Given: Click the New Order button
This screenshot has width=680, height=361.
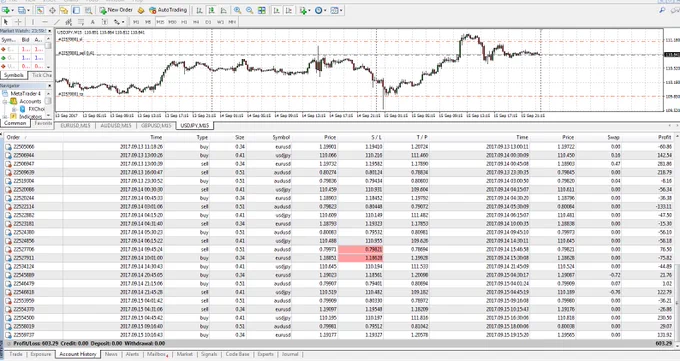Looking at the screenshot, I should tap(116, 10).
